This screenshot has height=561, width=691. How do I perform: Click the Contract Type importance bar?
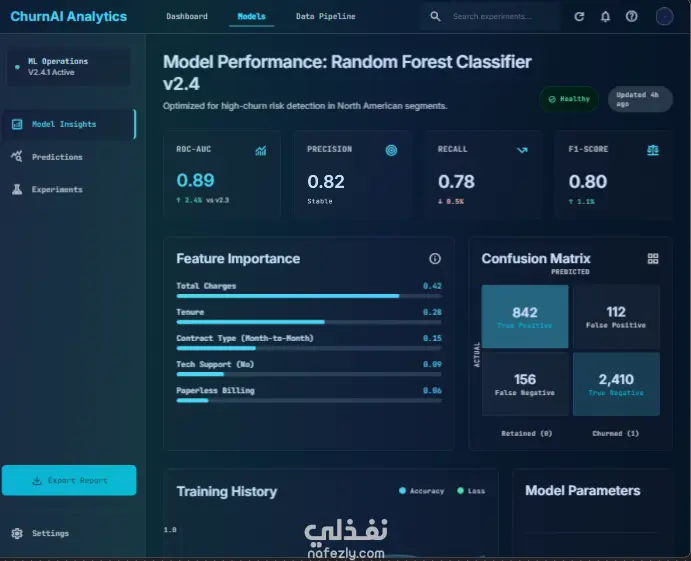pyautogui.click(x=308, y=348)
